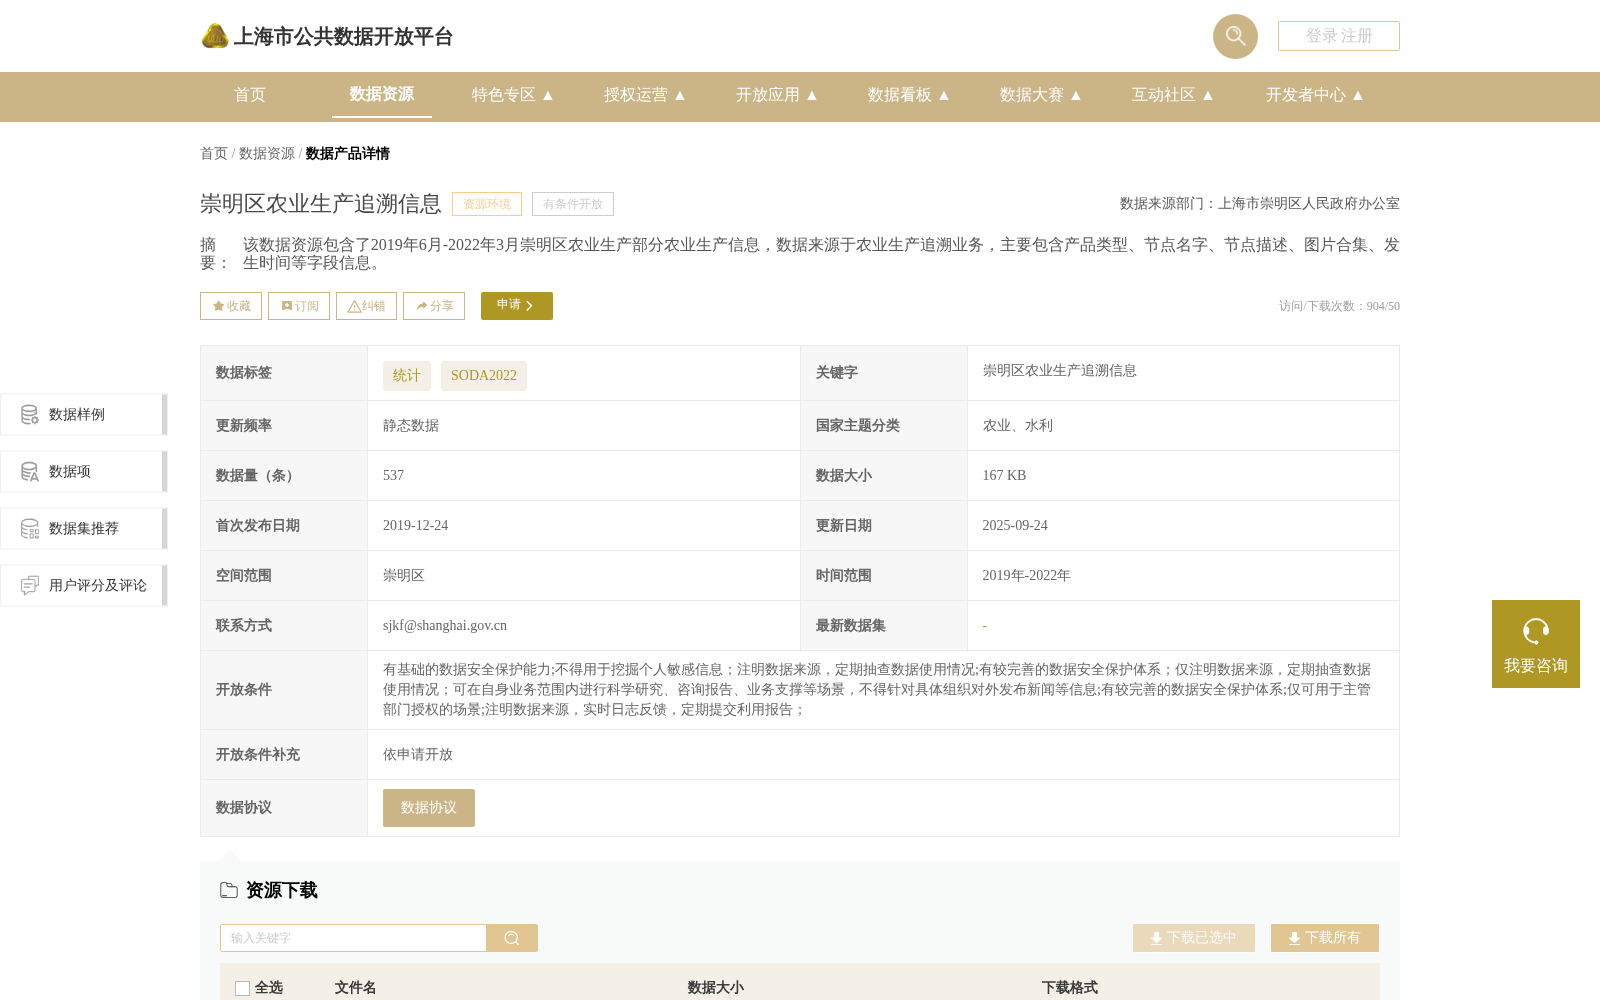The image size is (1600, 1000).
Task: Tick the 全选 checkbox
Action: pos(242,988)
